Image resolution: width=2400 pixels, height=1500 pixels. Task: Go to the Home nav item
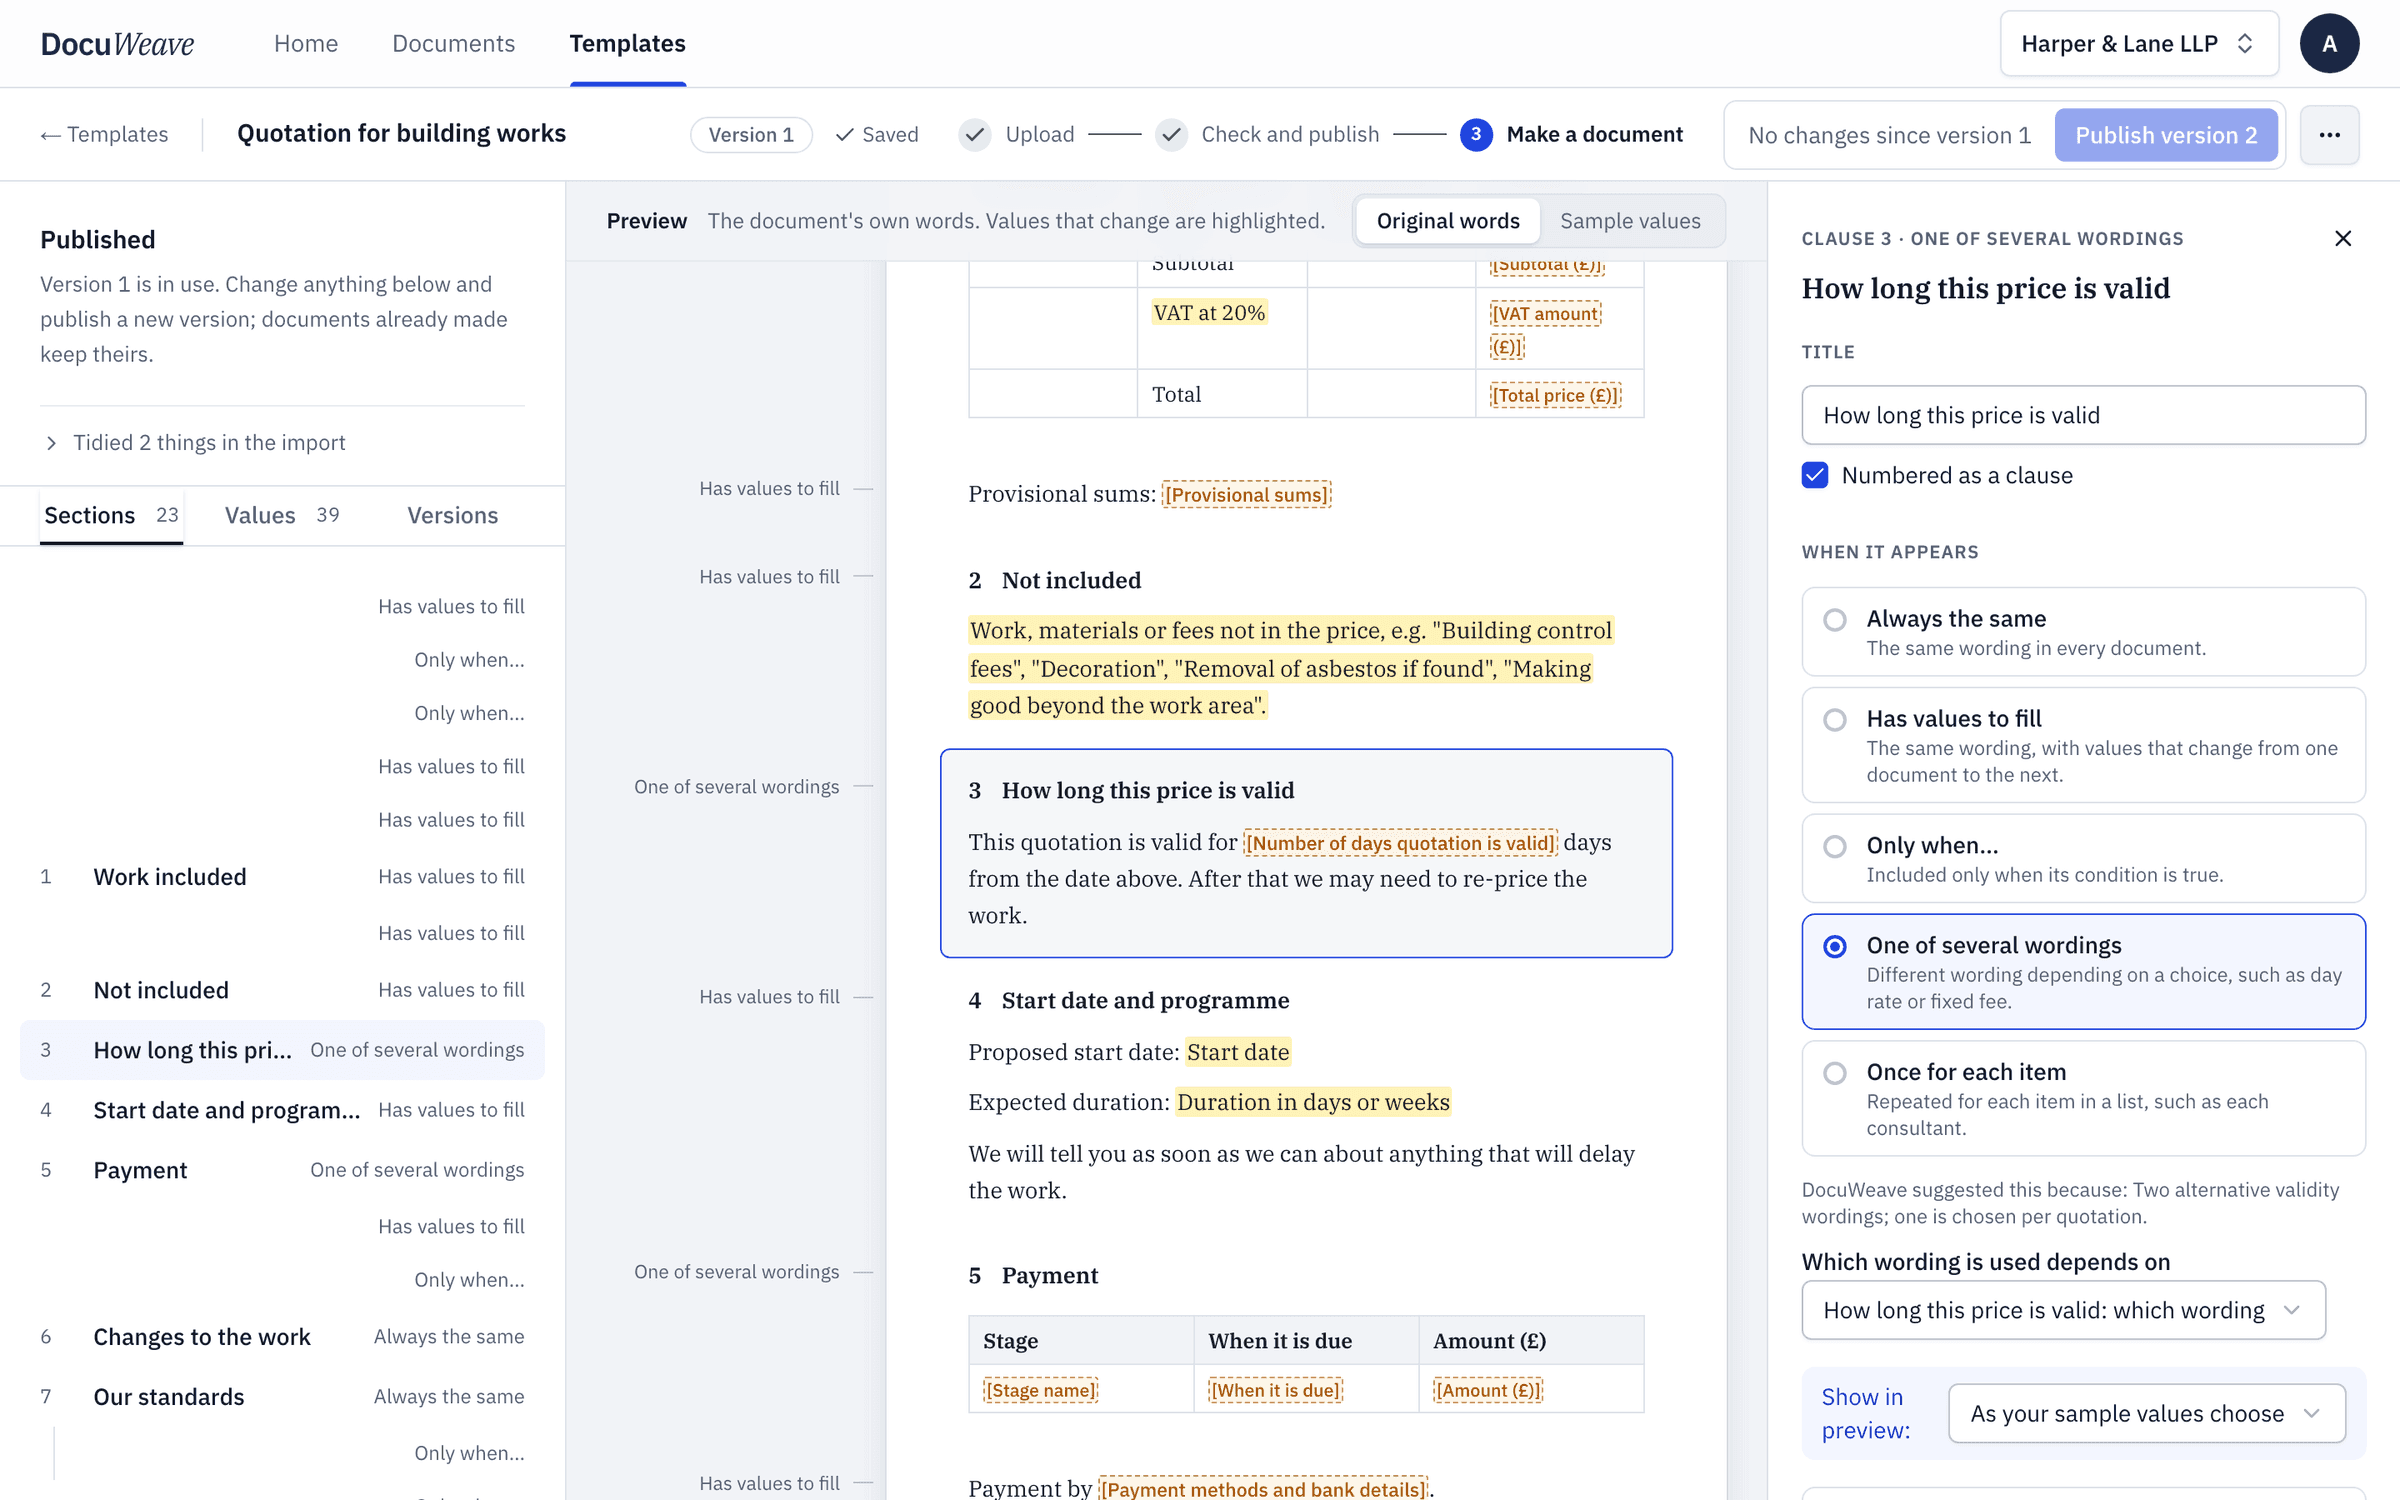click(306, 44)
